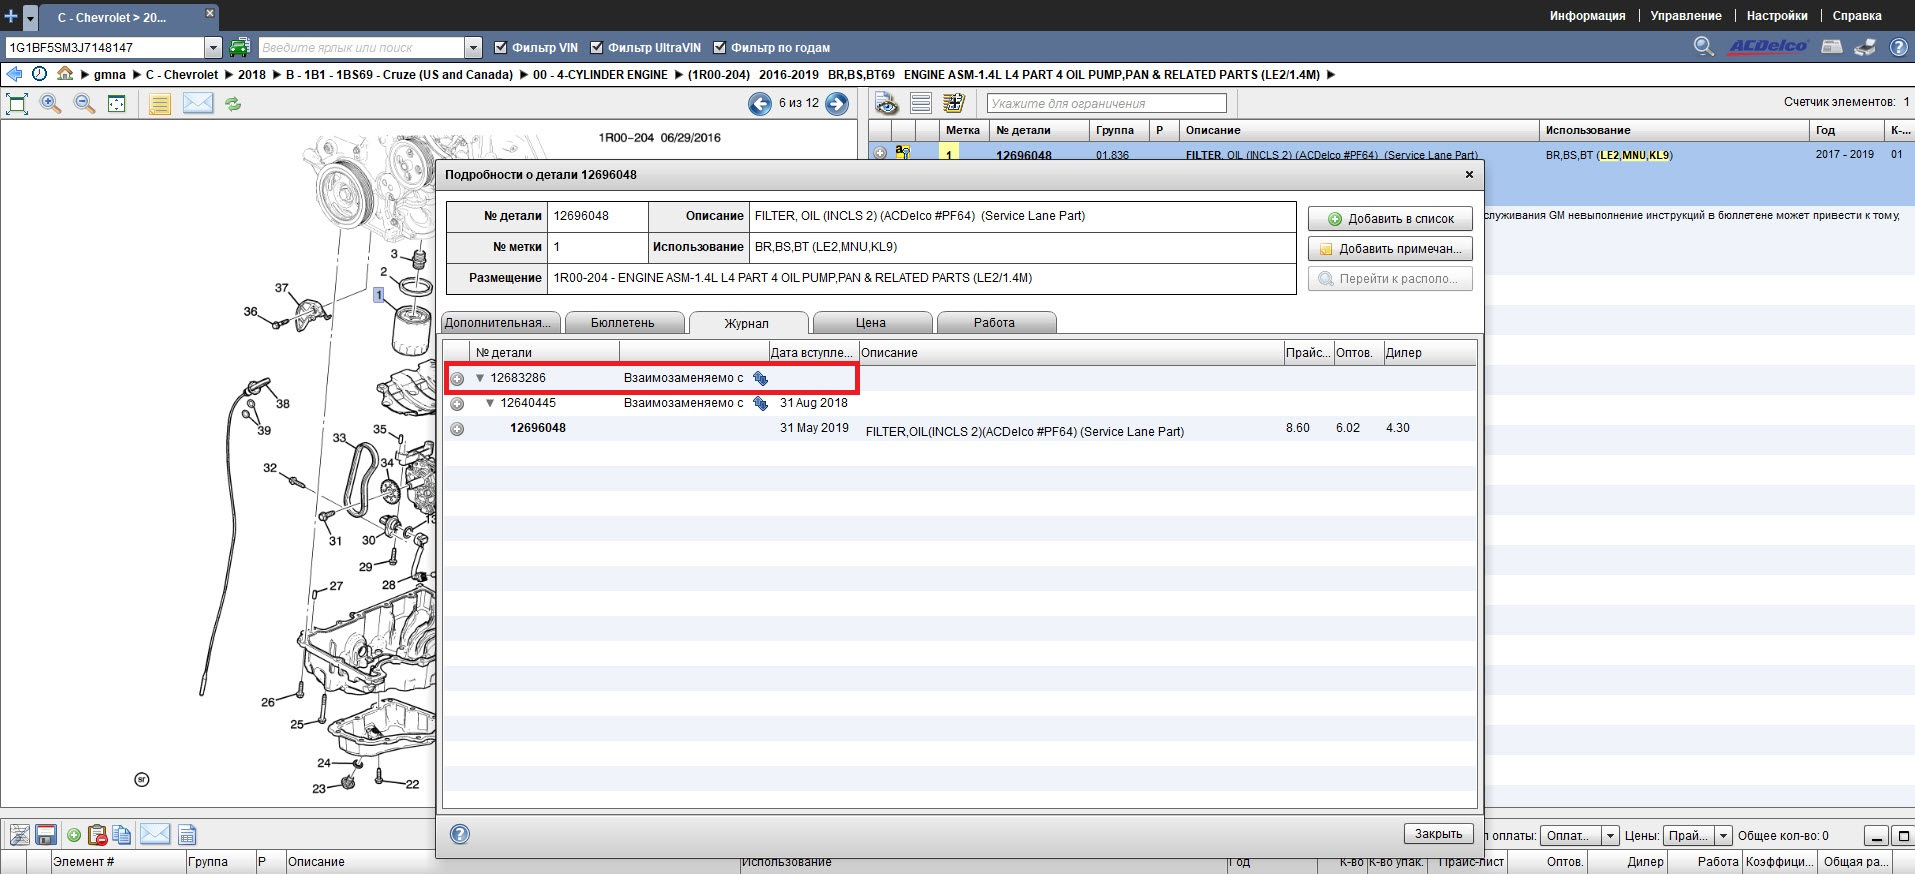
Task: Save the parts list with floppy icon
Action: 46,835
